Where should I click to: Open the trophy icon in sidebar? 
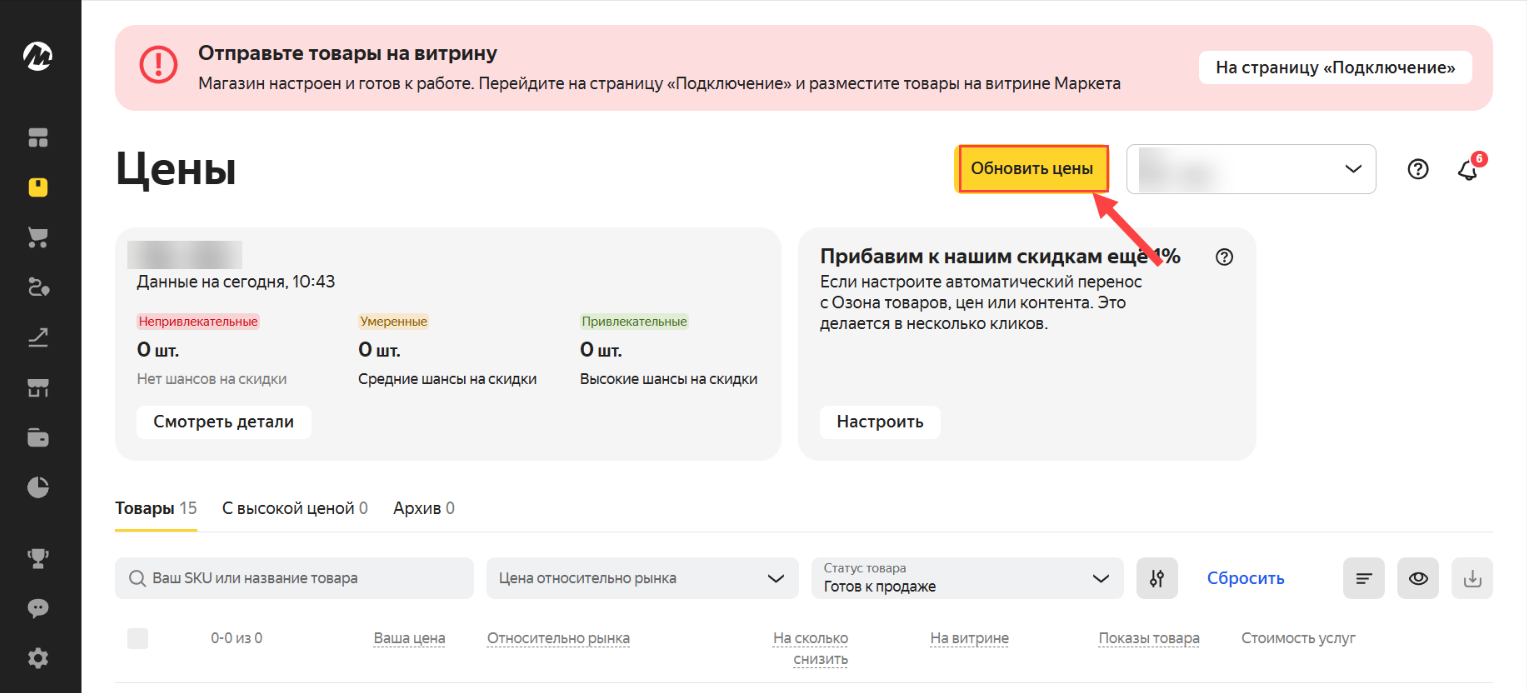point(38,558)
